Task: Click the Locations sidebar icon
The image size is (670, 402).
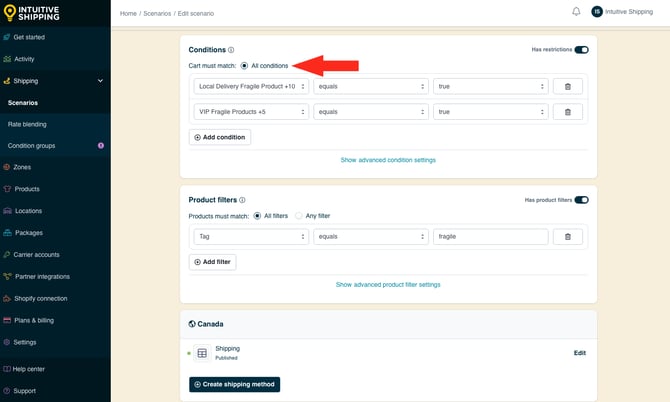Action: click(x=7, y=211)
